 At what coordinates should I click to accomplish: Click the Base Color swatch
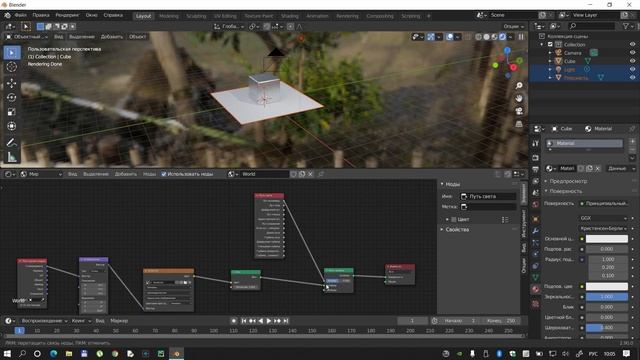tap(607, 239)
